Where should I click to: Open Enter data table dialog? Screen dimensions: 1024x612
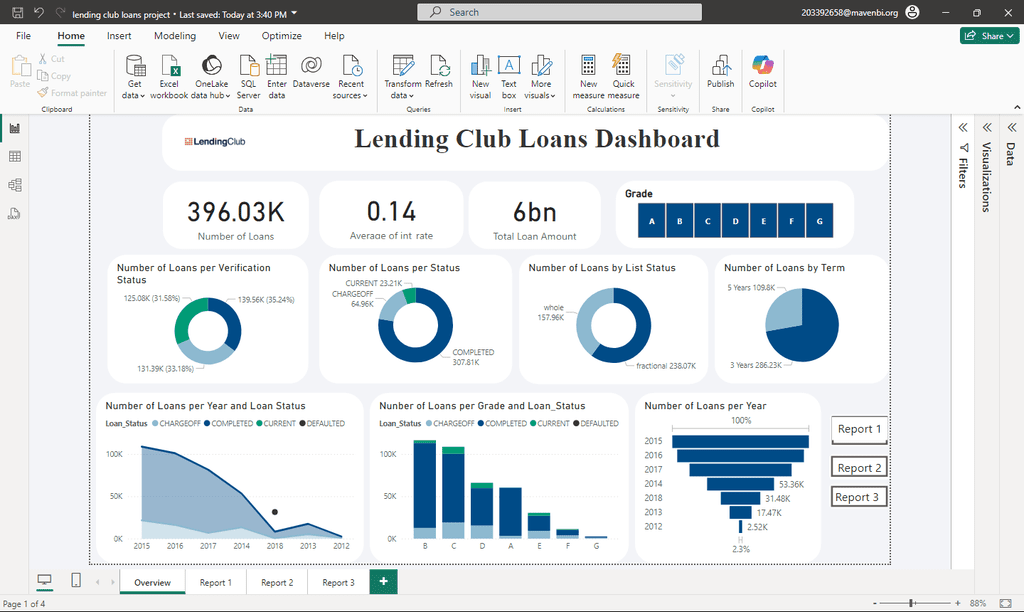click(277, 77)
